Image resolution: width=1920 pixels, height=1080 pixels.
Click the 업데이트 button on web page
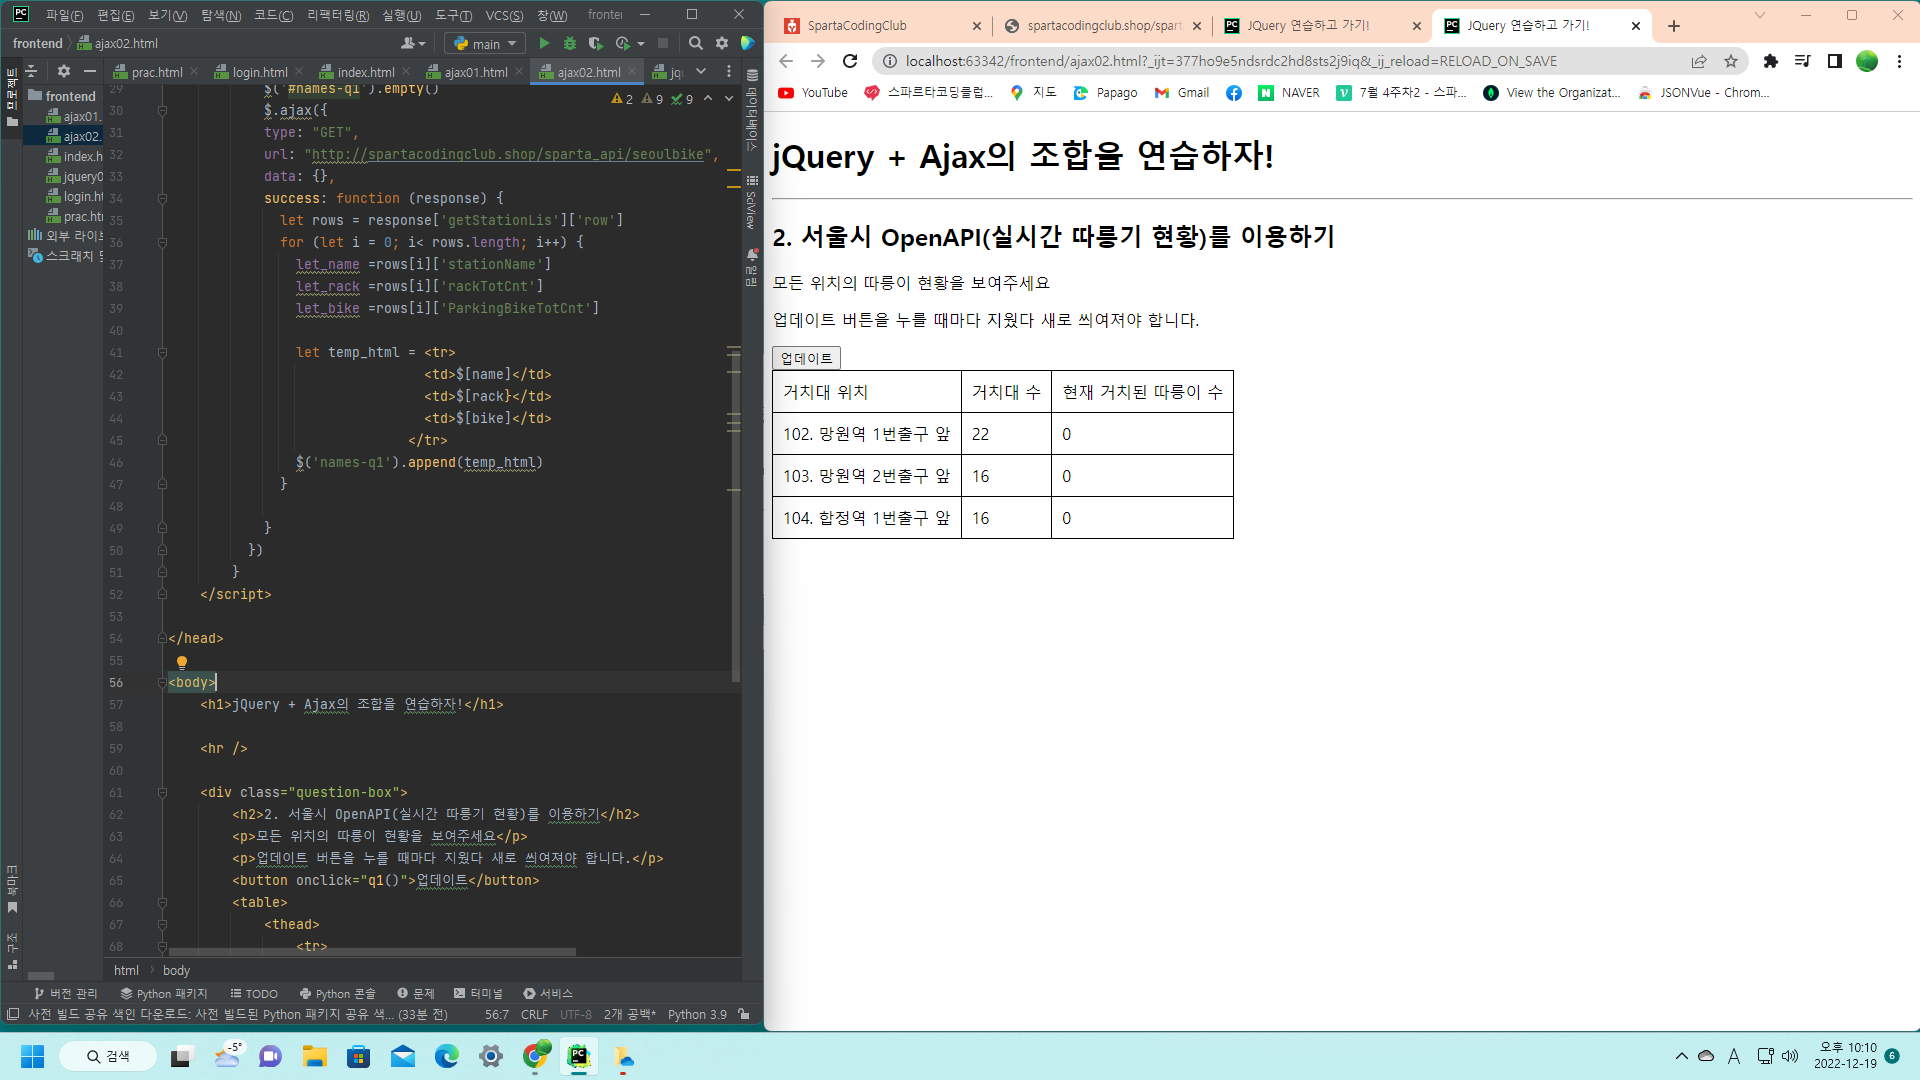click(806, 358)
